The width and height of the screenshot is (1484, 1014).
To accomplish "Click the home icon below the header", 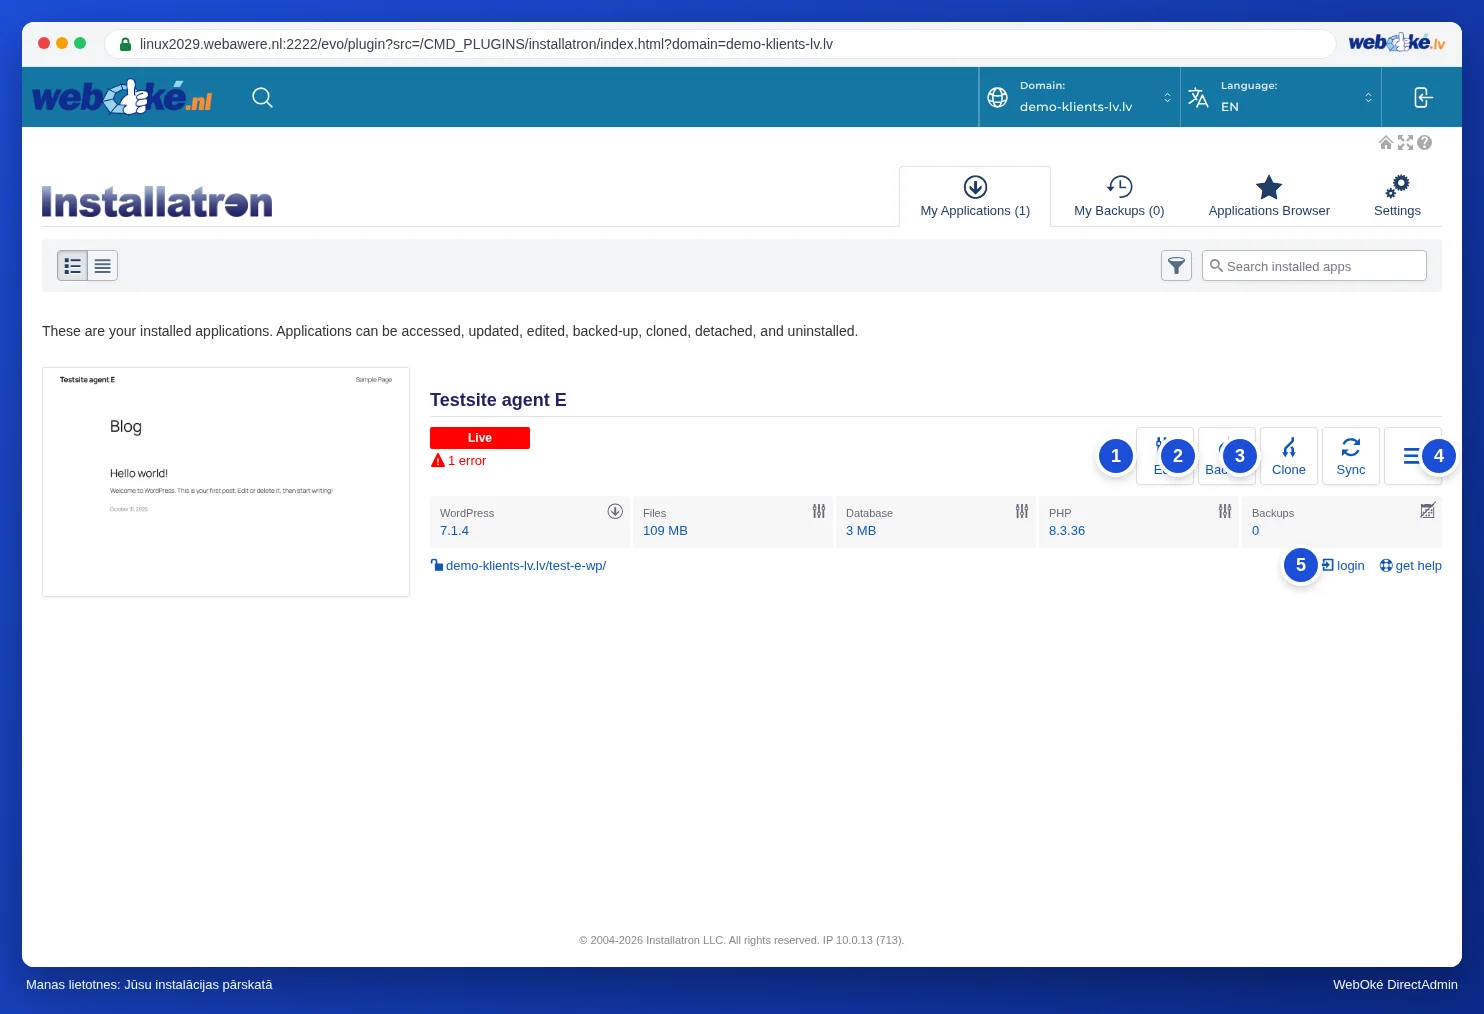I will (1386, 143).
